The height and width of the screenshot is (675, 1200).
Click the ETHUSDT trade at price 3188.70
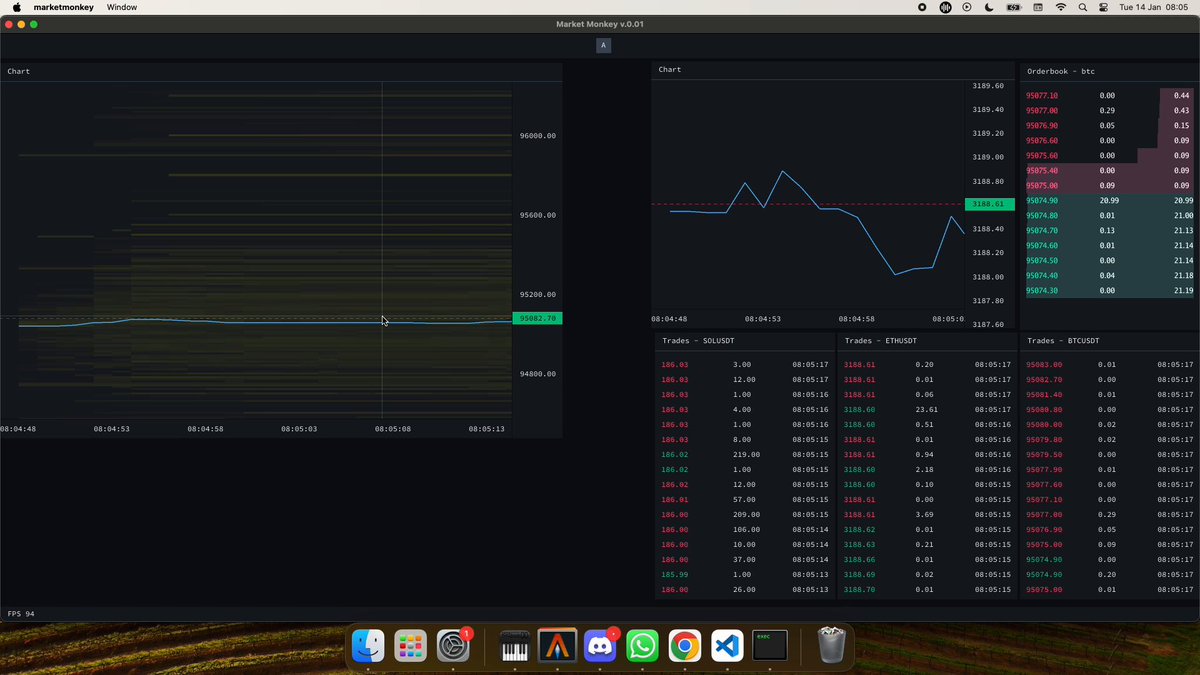(928, 590)
